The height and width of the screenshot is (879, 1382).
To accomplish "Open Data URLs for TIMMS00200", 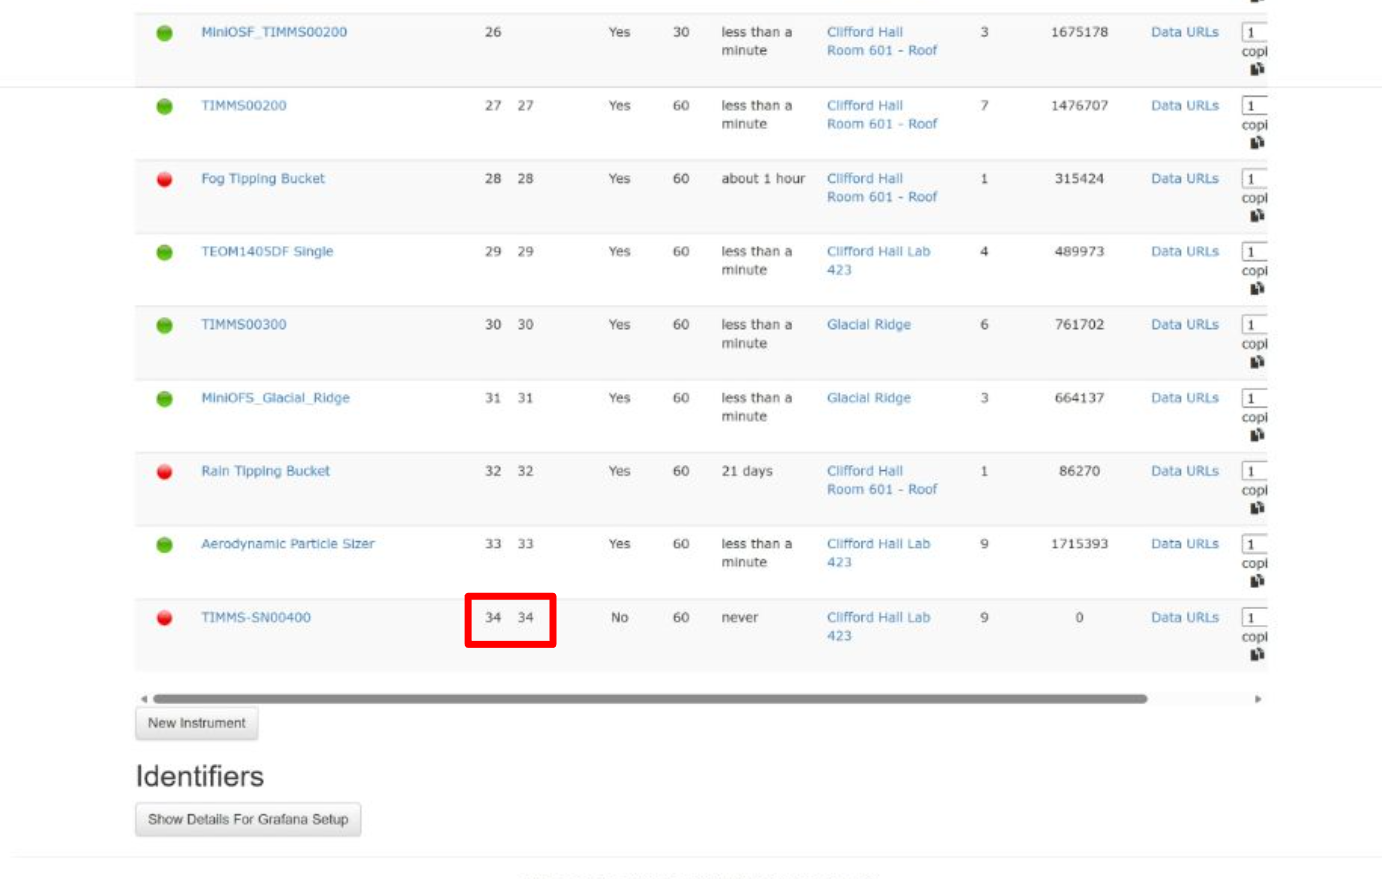I will pyautogui.click(x=1184, y=106).
